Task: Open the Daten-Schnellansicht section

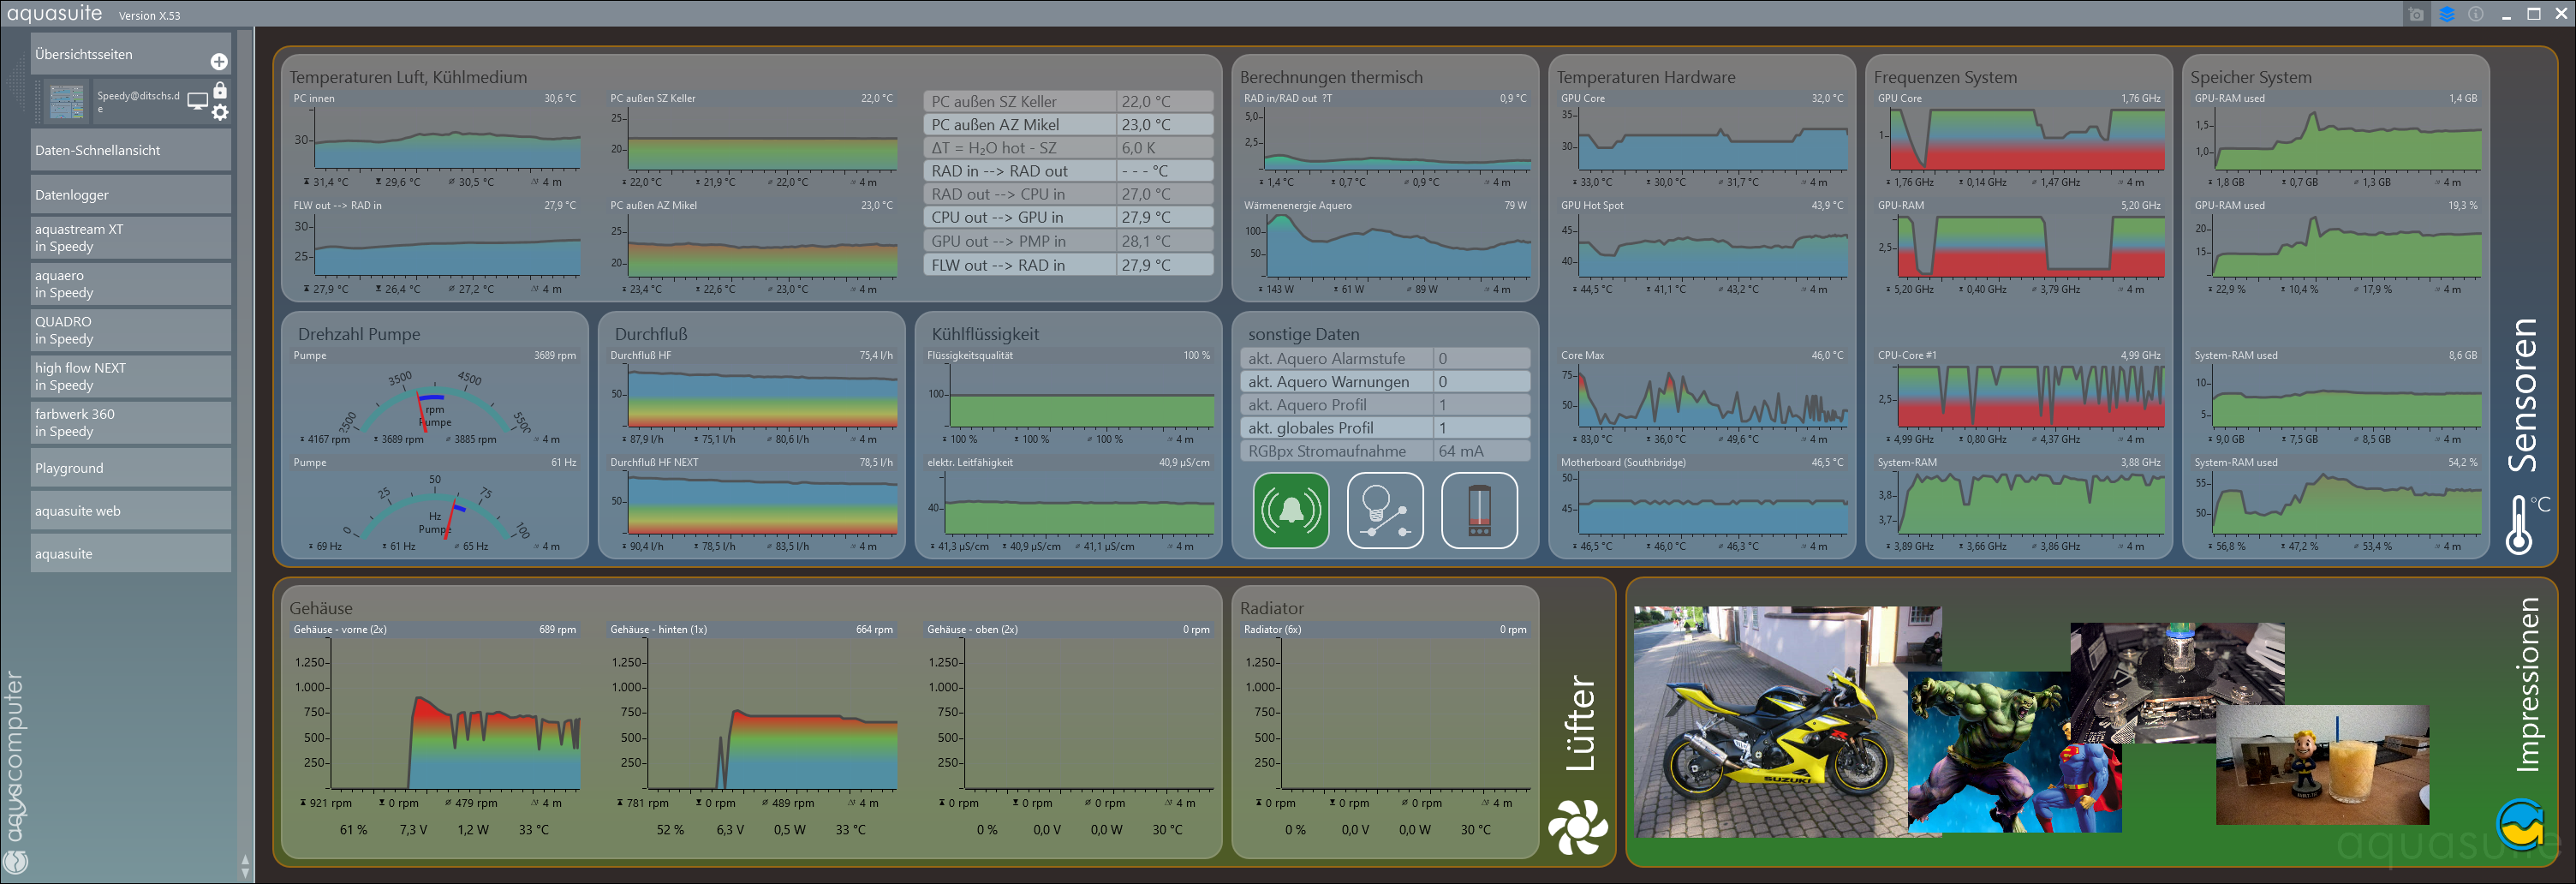Action: coord(130,151)
